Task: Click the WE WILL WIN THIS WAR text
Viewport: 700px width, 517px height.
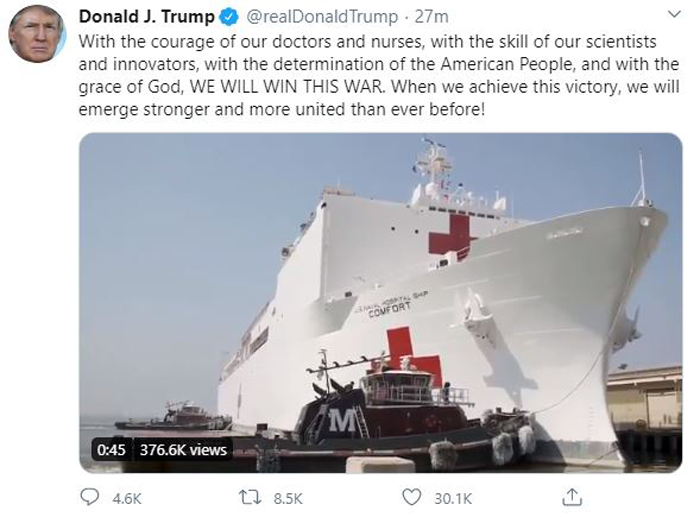Action: [x=286, y=86]
